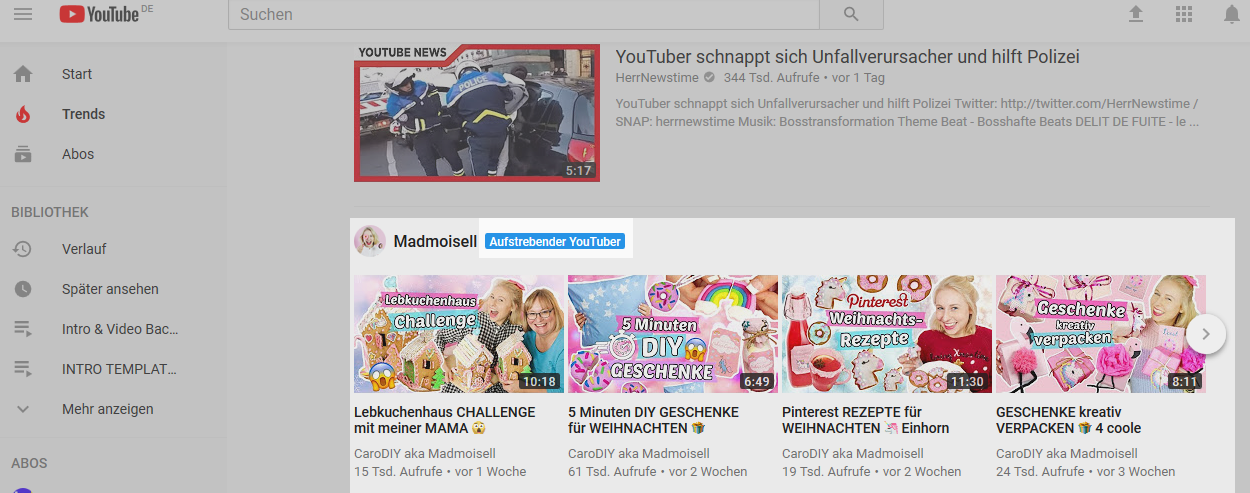Open Abos subscriptions page

point(77,154)
